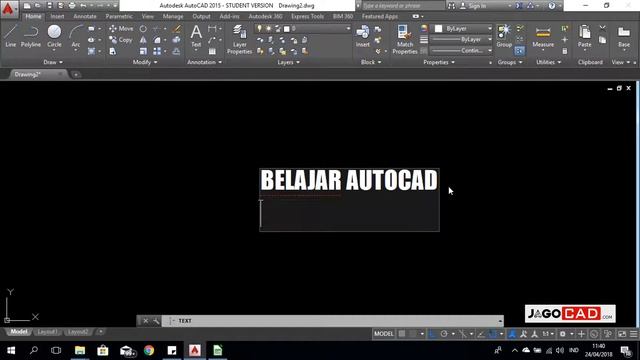640x360 pixels.
Task: Expand the Utilities panel
Action: point(549,62)
